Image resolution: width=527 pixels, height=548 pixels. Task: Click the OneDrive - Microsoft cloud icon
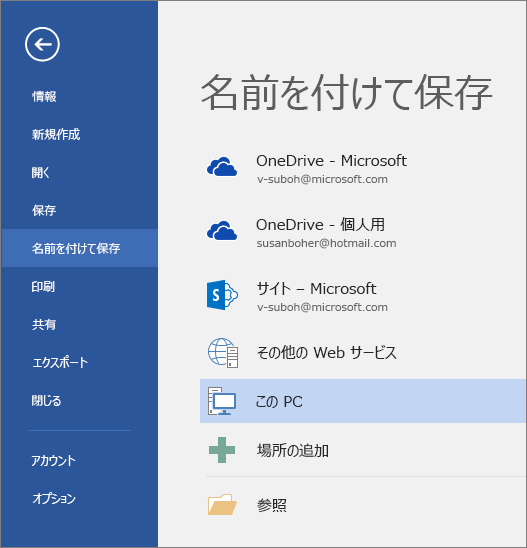point(222,166)
